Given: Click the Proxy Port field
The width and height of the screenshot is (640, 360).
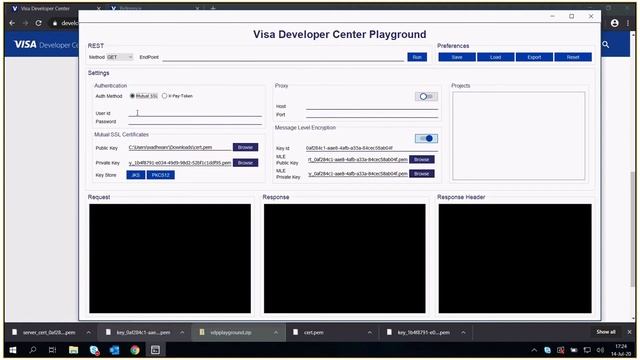Looking at the screenshot, I should [372, 114].
